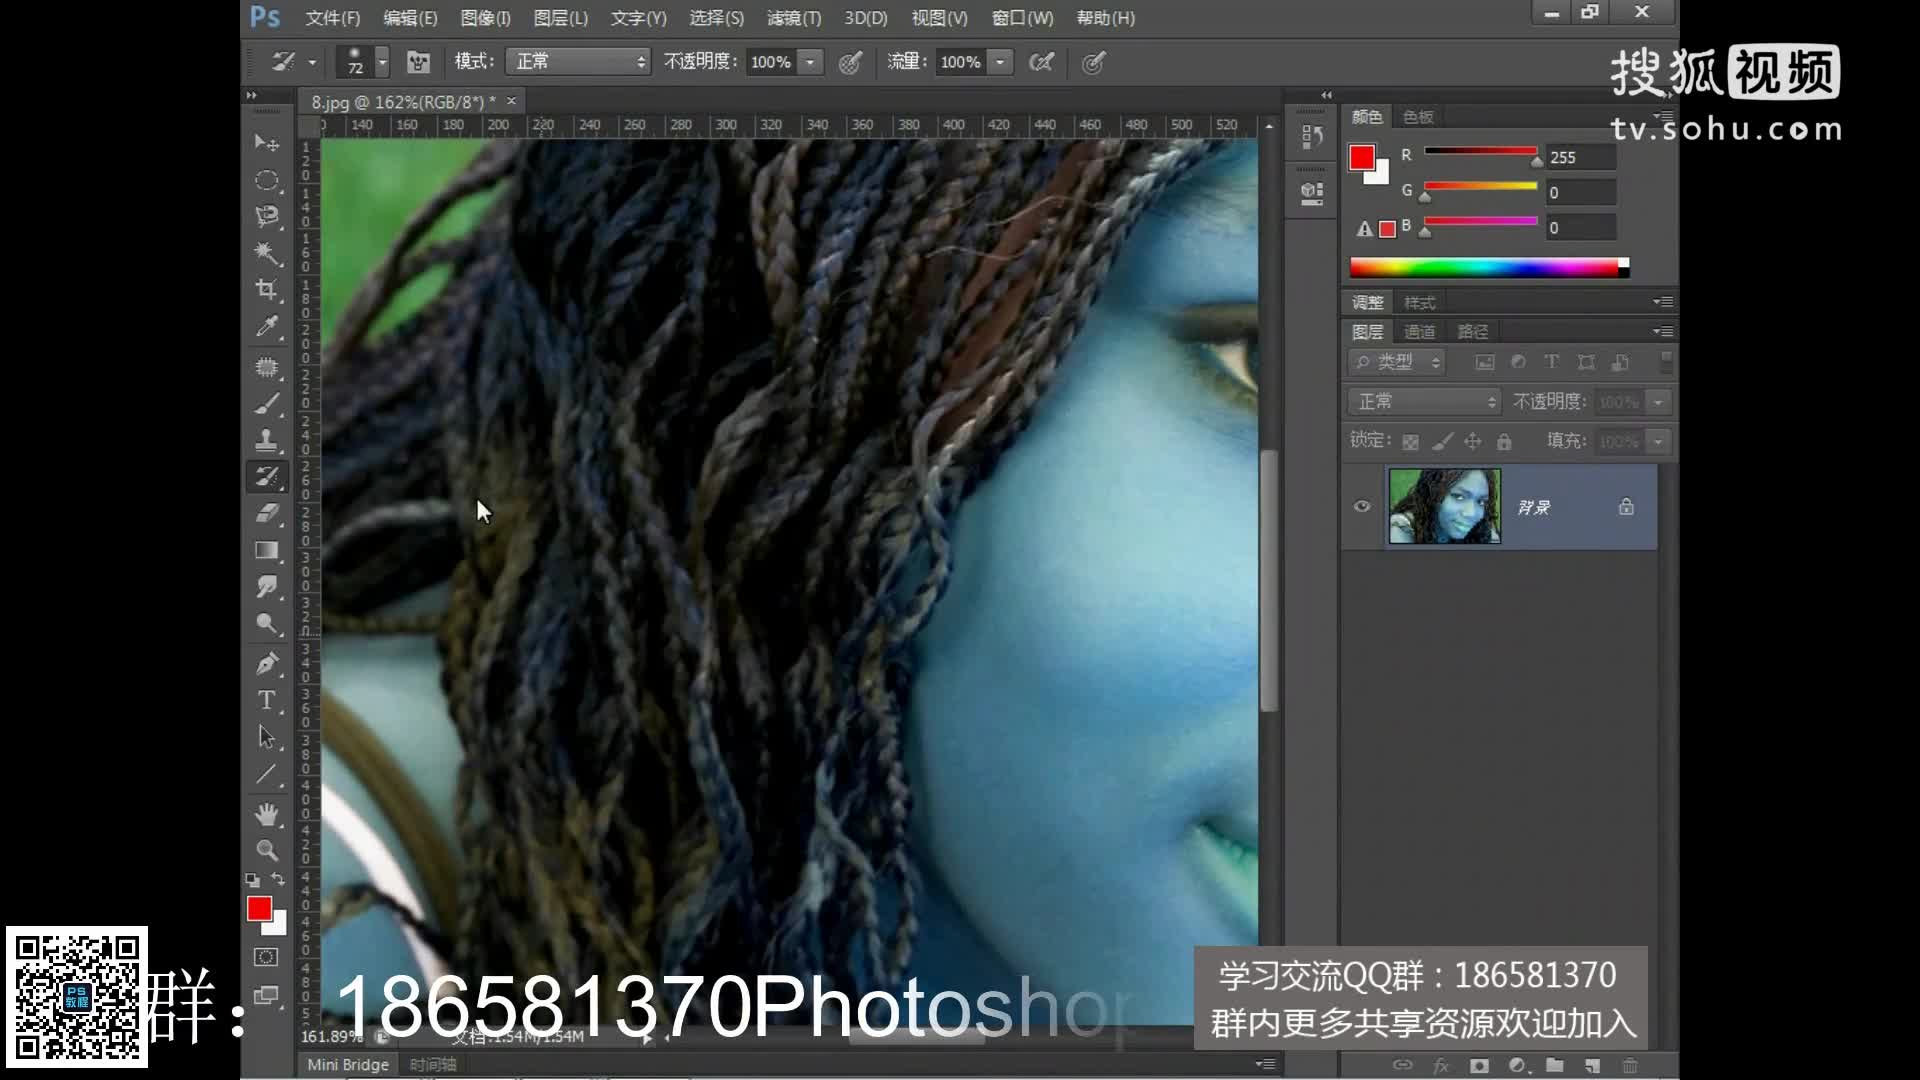Select the Clone Stamp tool
The width and height of the screenshot is (1920, 1080).
266,440
